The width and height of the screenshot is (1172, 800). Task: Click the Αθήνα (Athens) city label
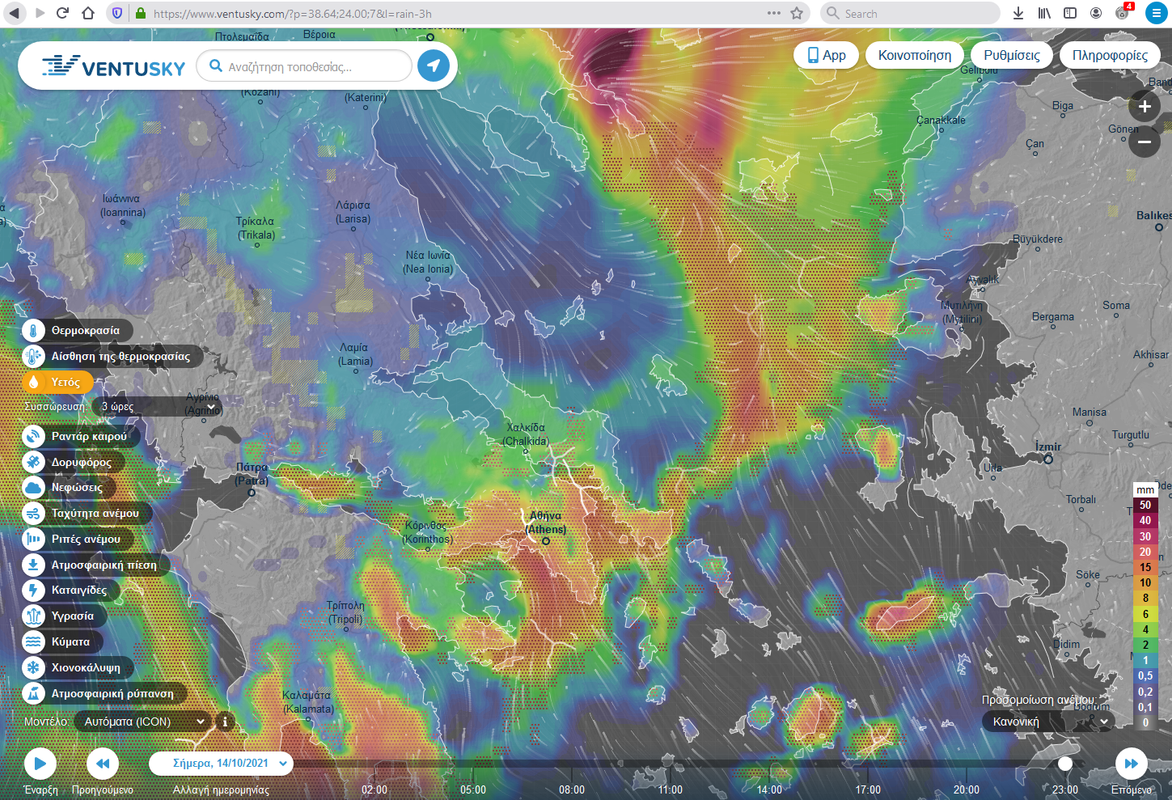pyautogui.click(x=546, y=523)
